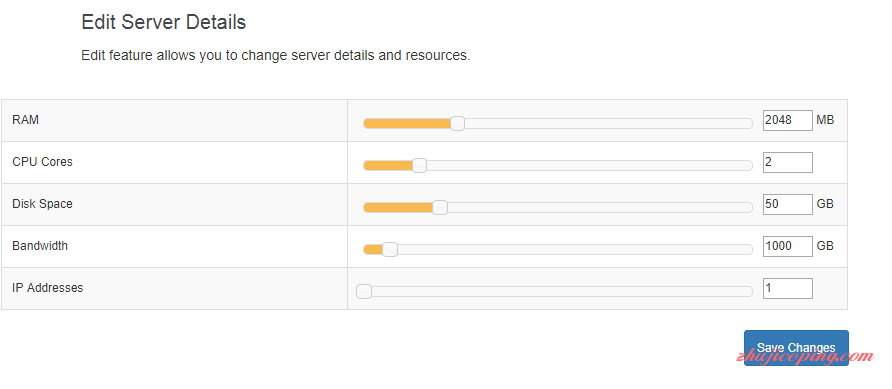Click the gray Disk Space slider track

click(x=600, y=208)
